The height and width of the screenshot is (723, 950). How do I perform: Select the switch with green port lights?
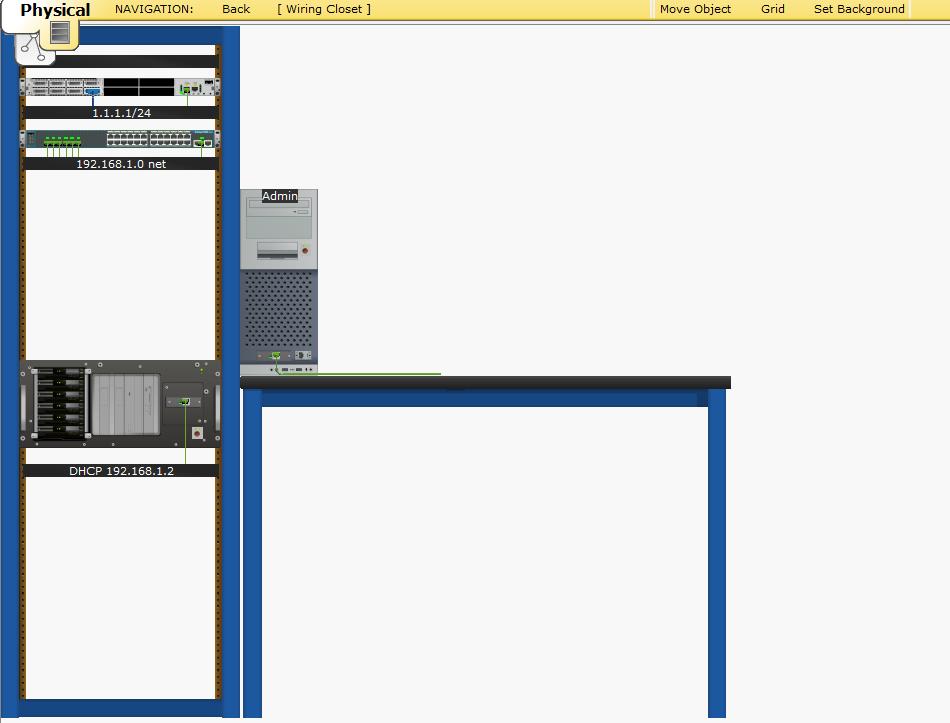[x=120, y=139]
